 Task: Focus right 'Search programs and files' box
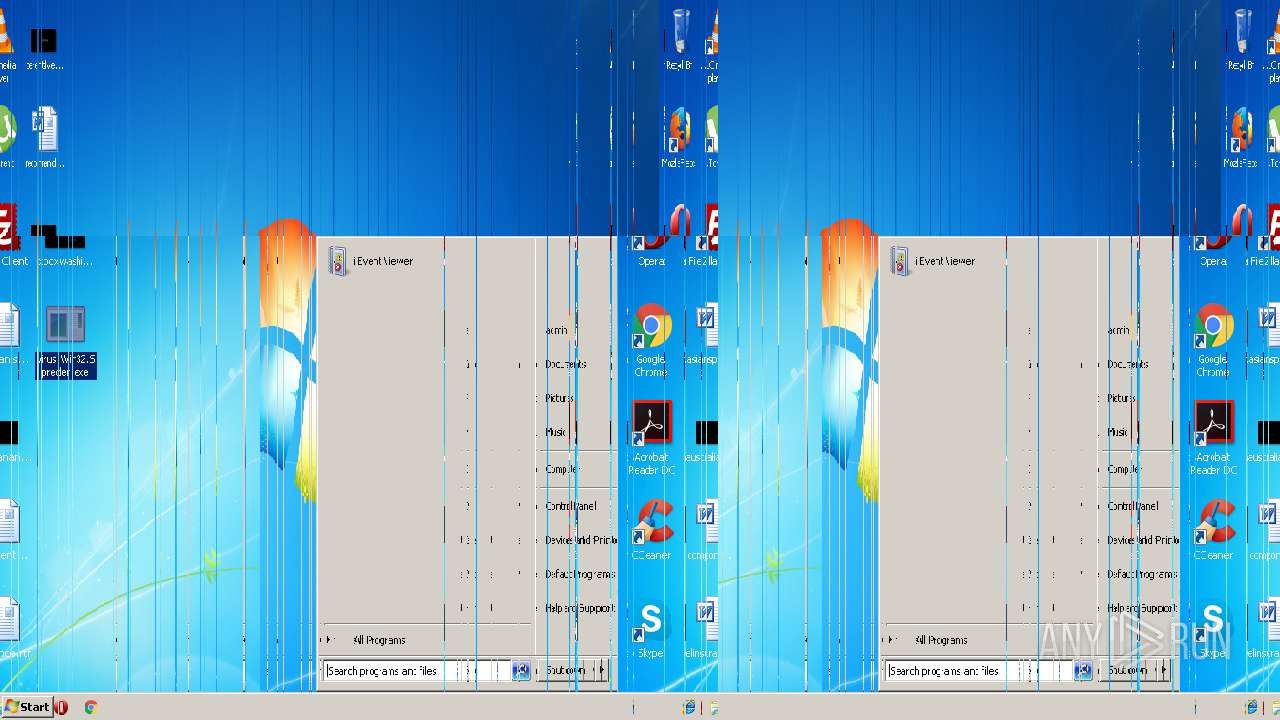(978, 671)
